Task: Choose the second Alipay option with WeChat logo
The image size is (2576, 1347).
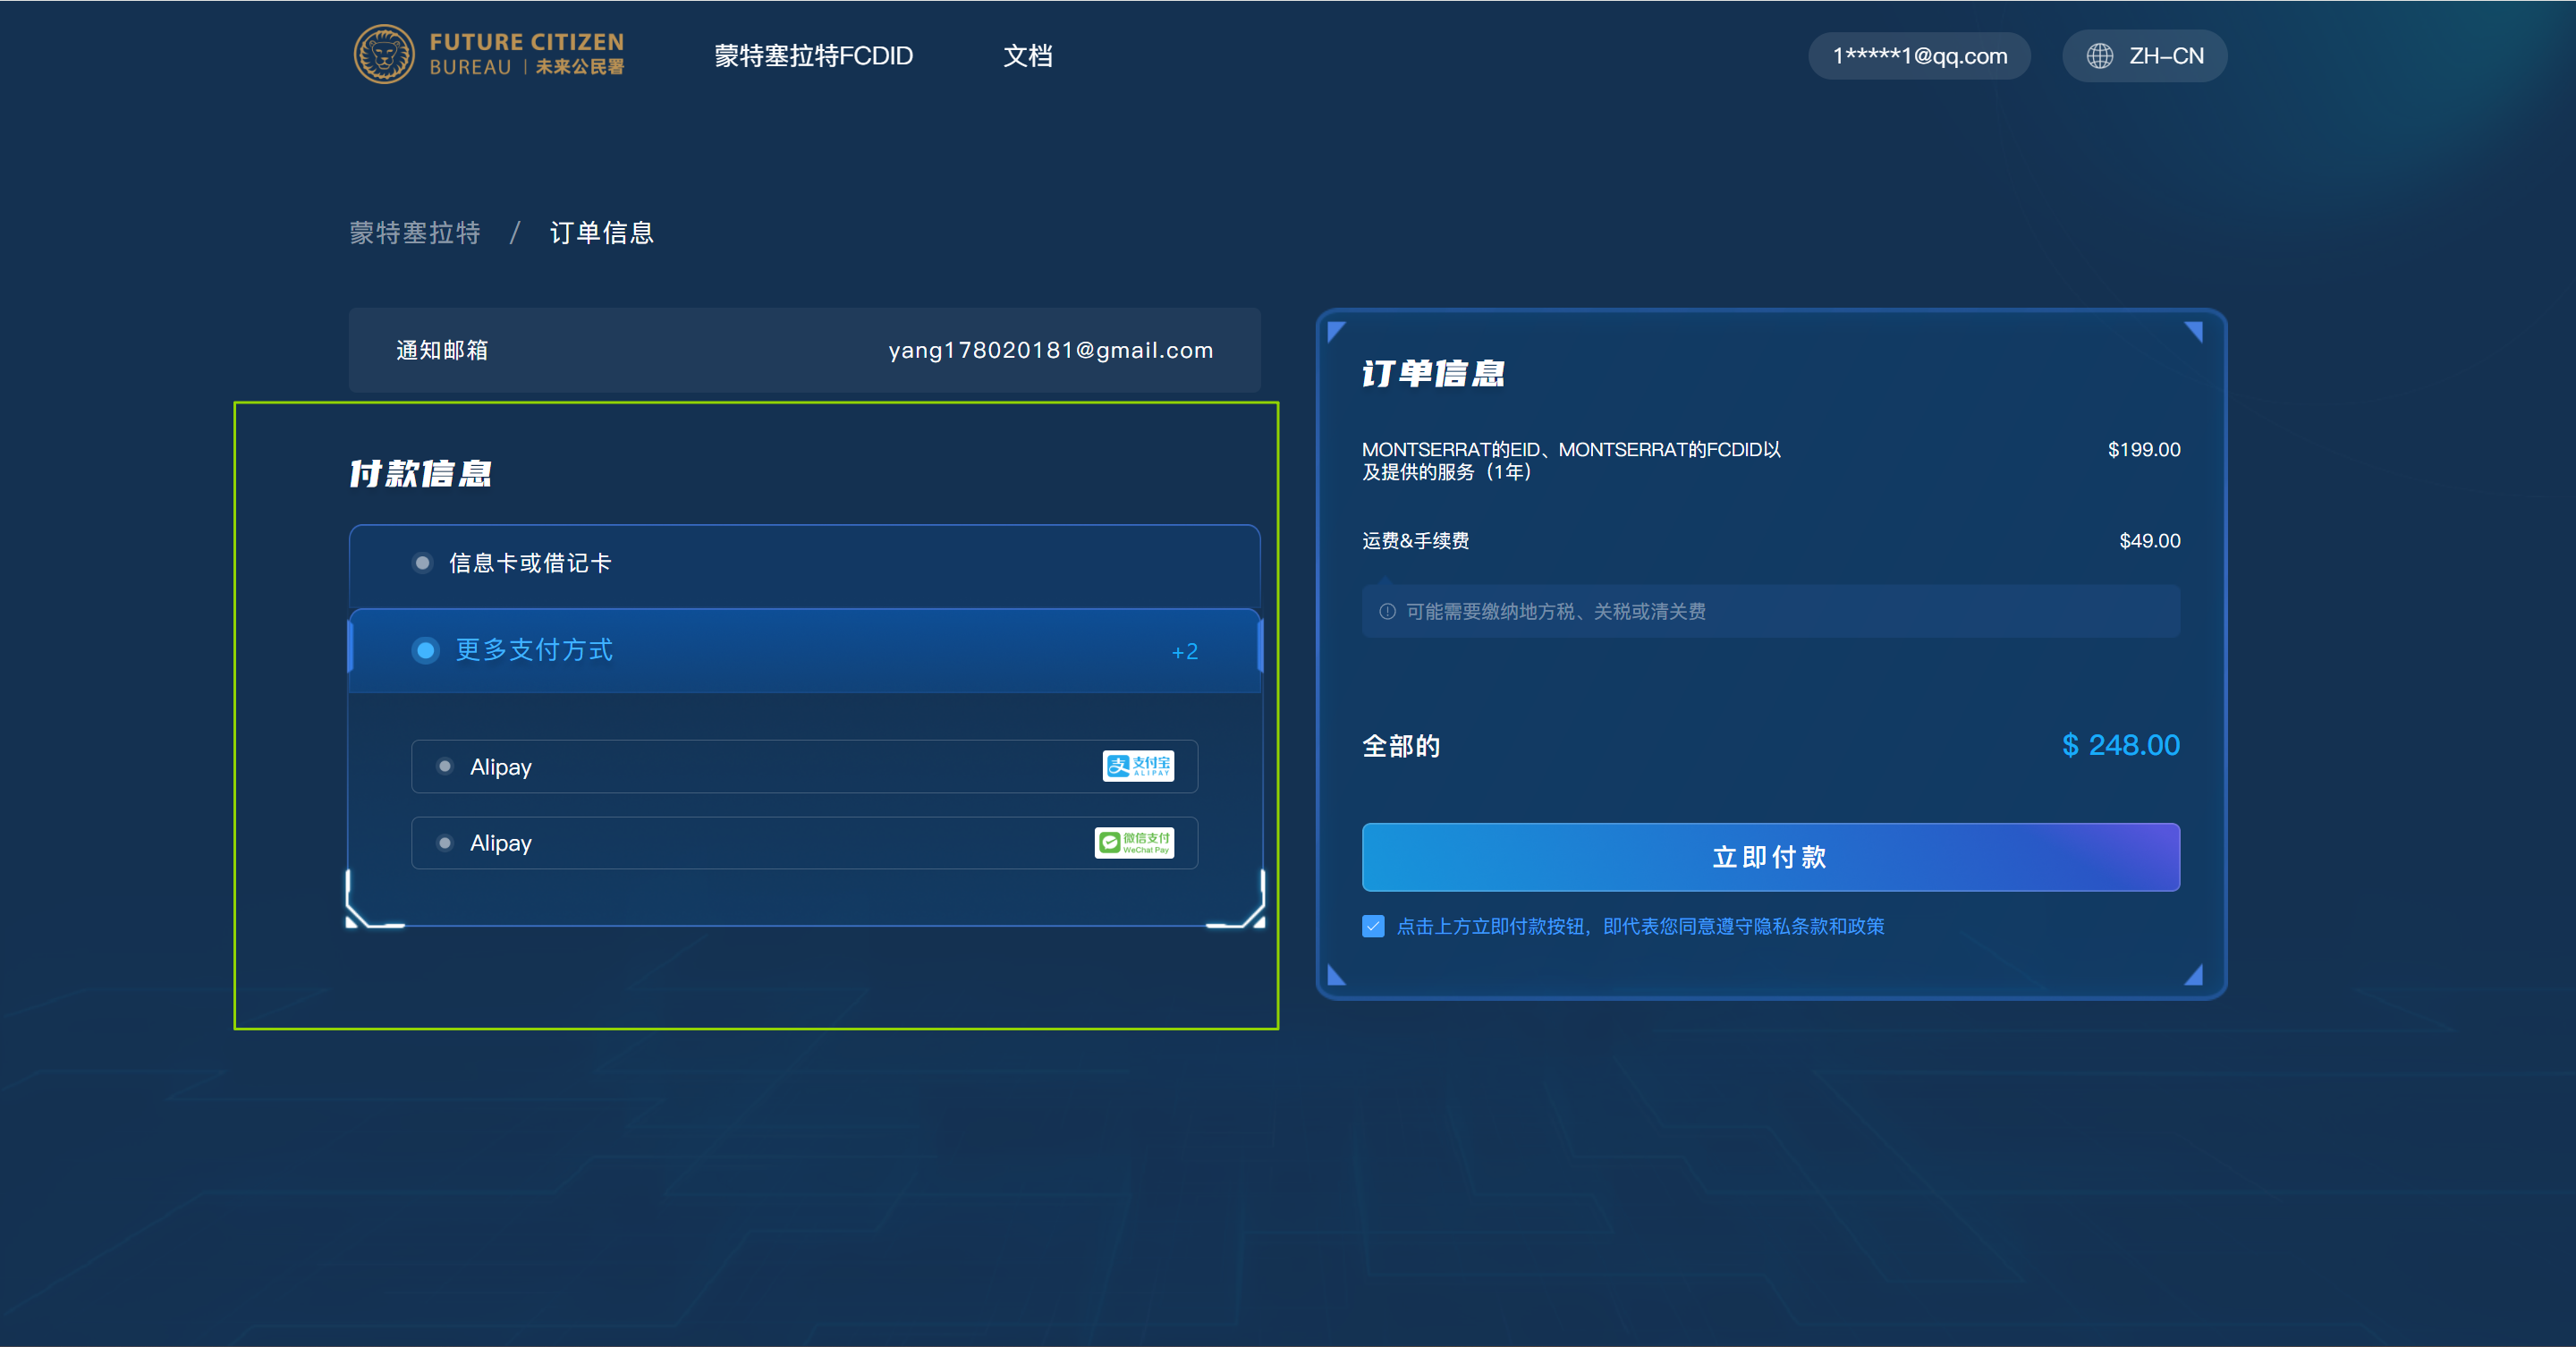Action: click(445, 843)
